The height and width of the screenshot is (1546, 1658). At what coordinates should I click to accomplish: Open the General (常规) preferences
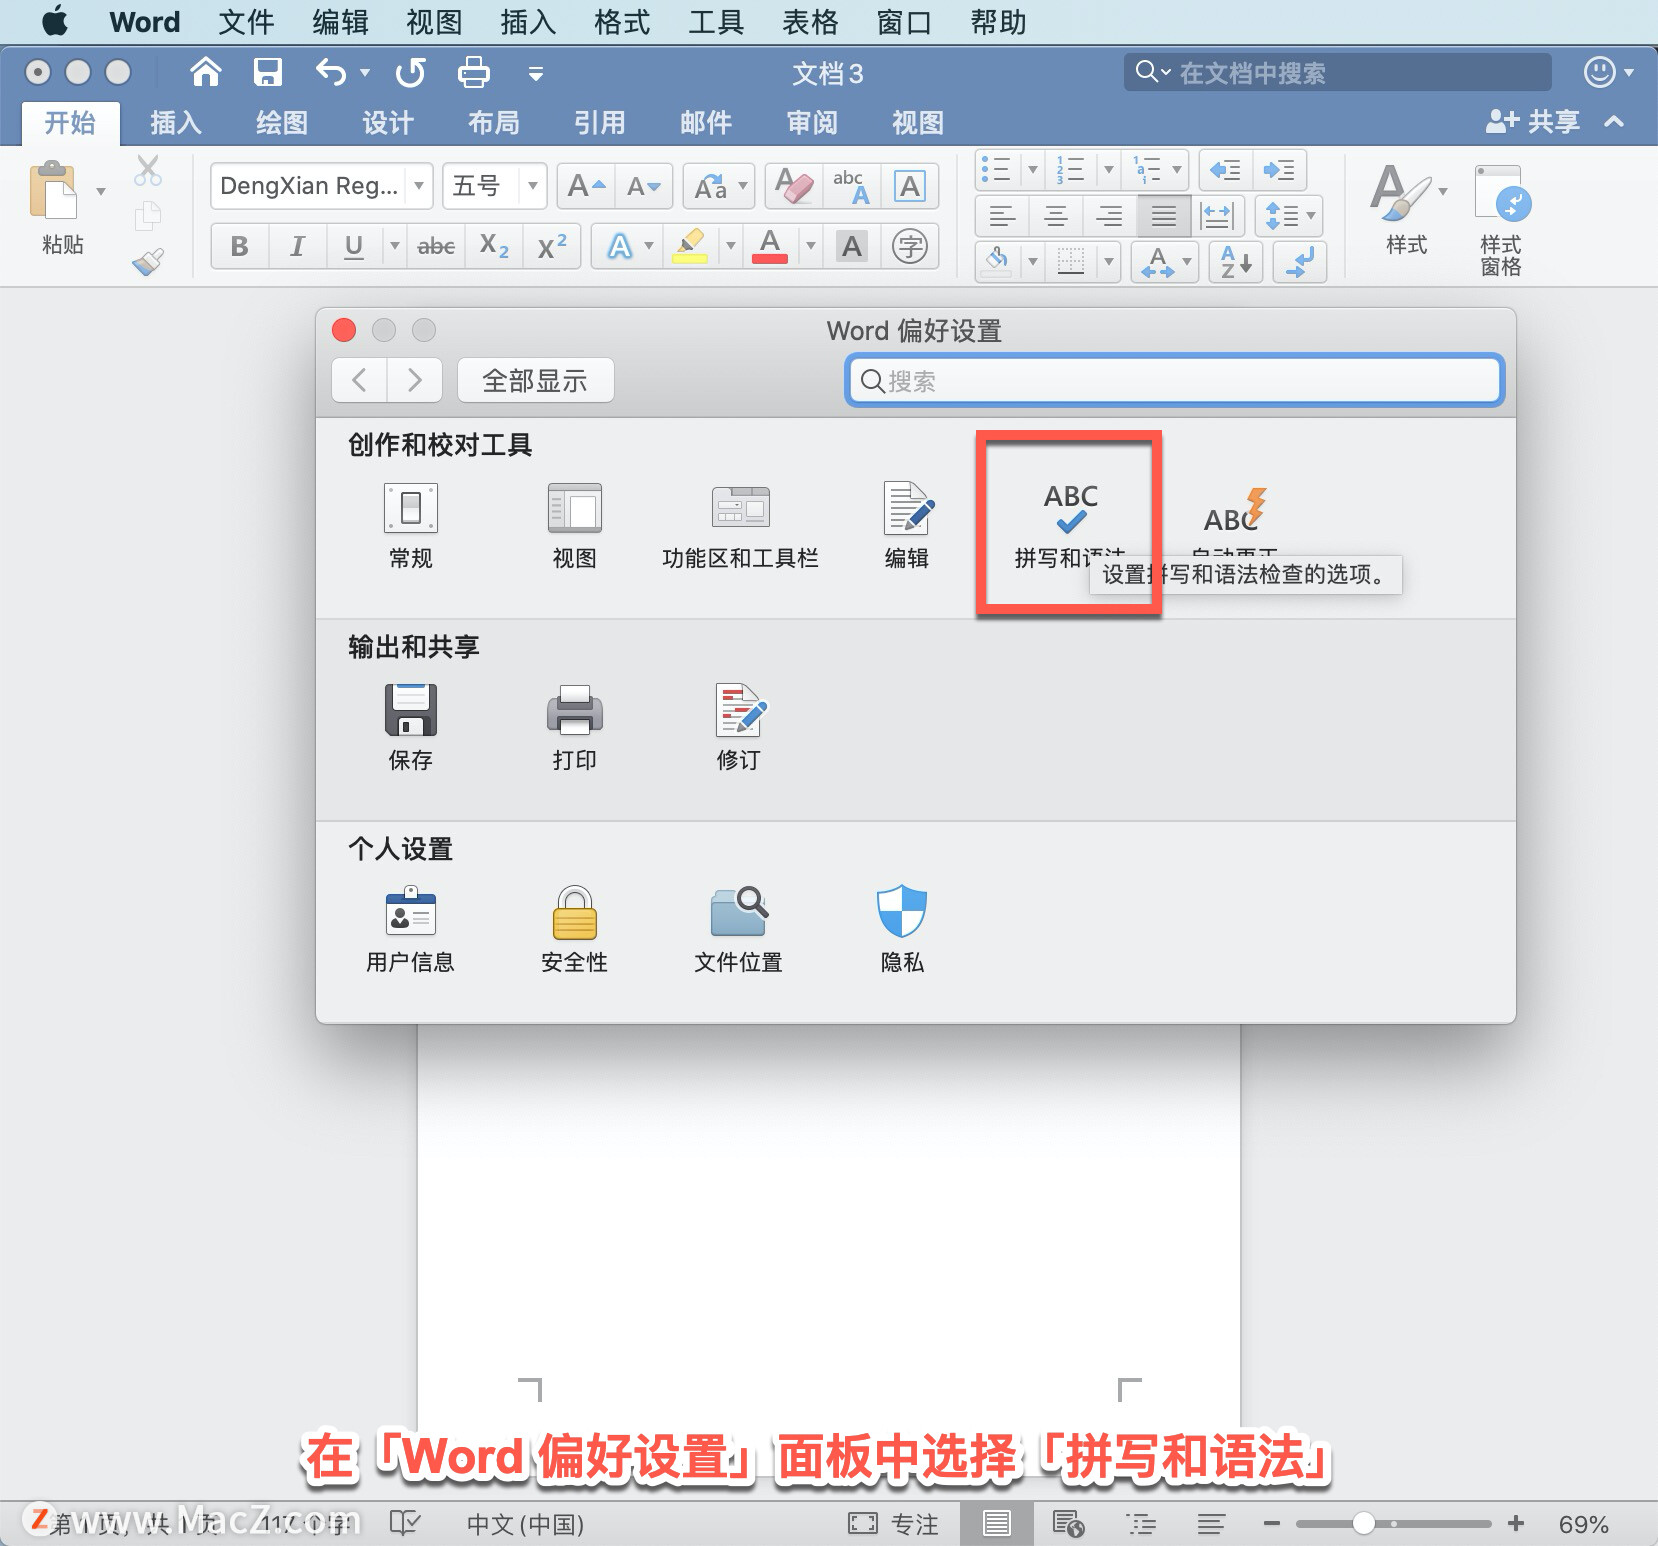point(411,524)
